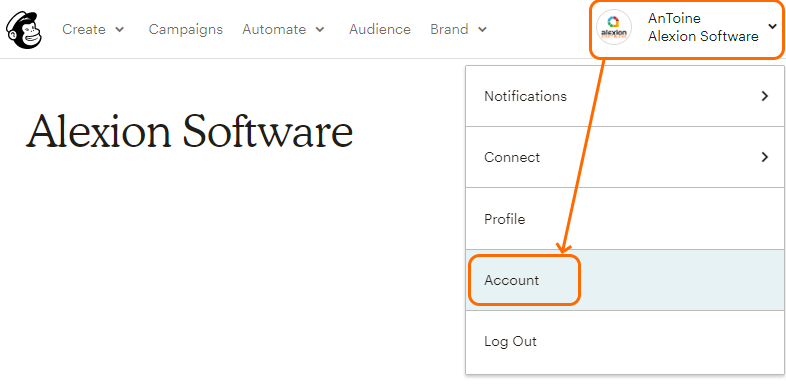Open the Notifications menu entry
The image size is (786, 392).
[625, 96]
